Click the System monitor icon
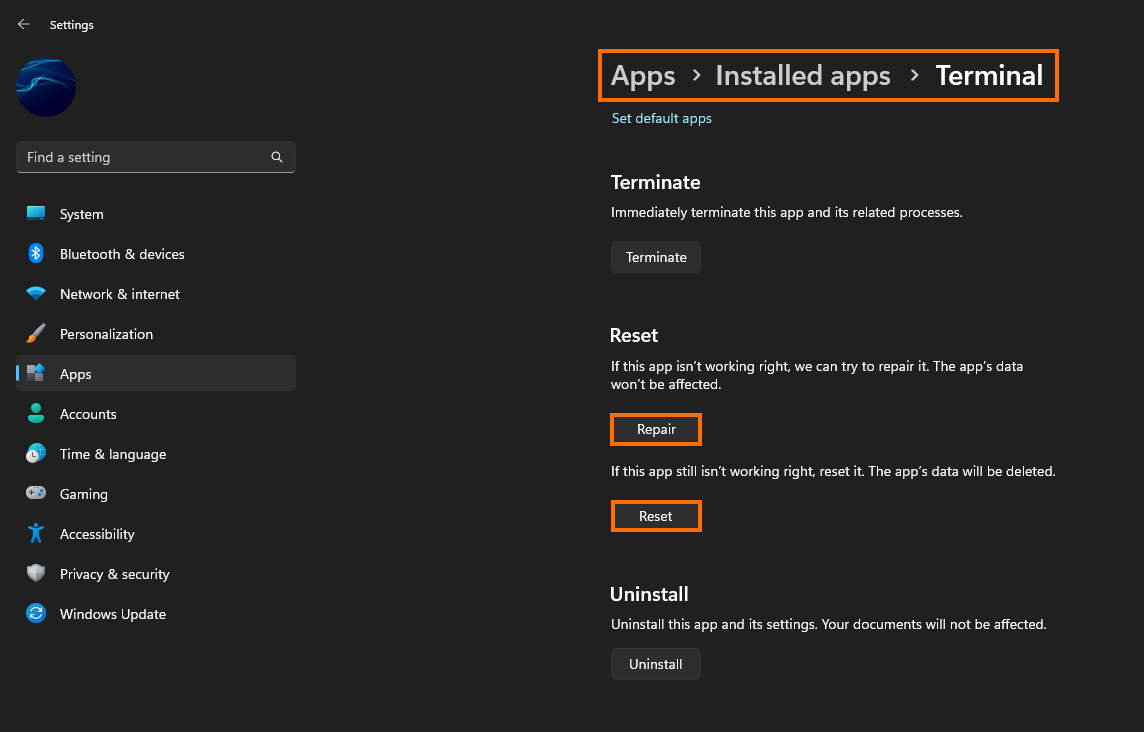 pyautogui.click(x=36, y=213)
